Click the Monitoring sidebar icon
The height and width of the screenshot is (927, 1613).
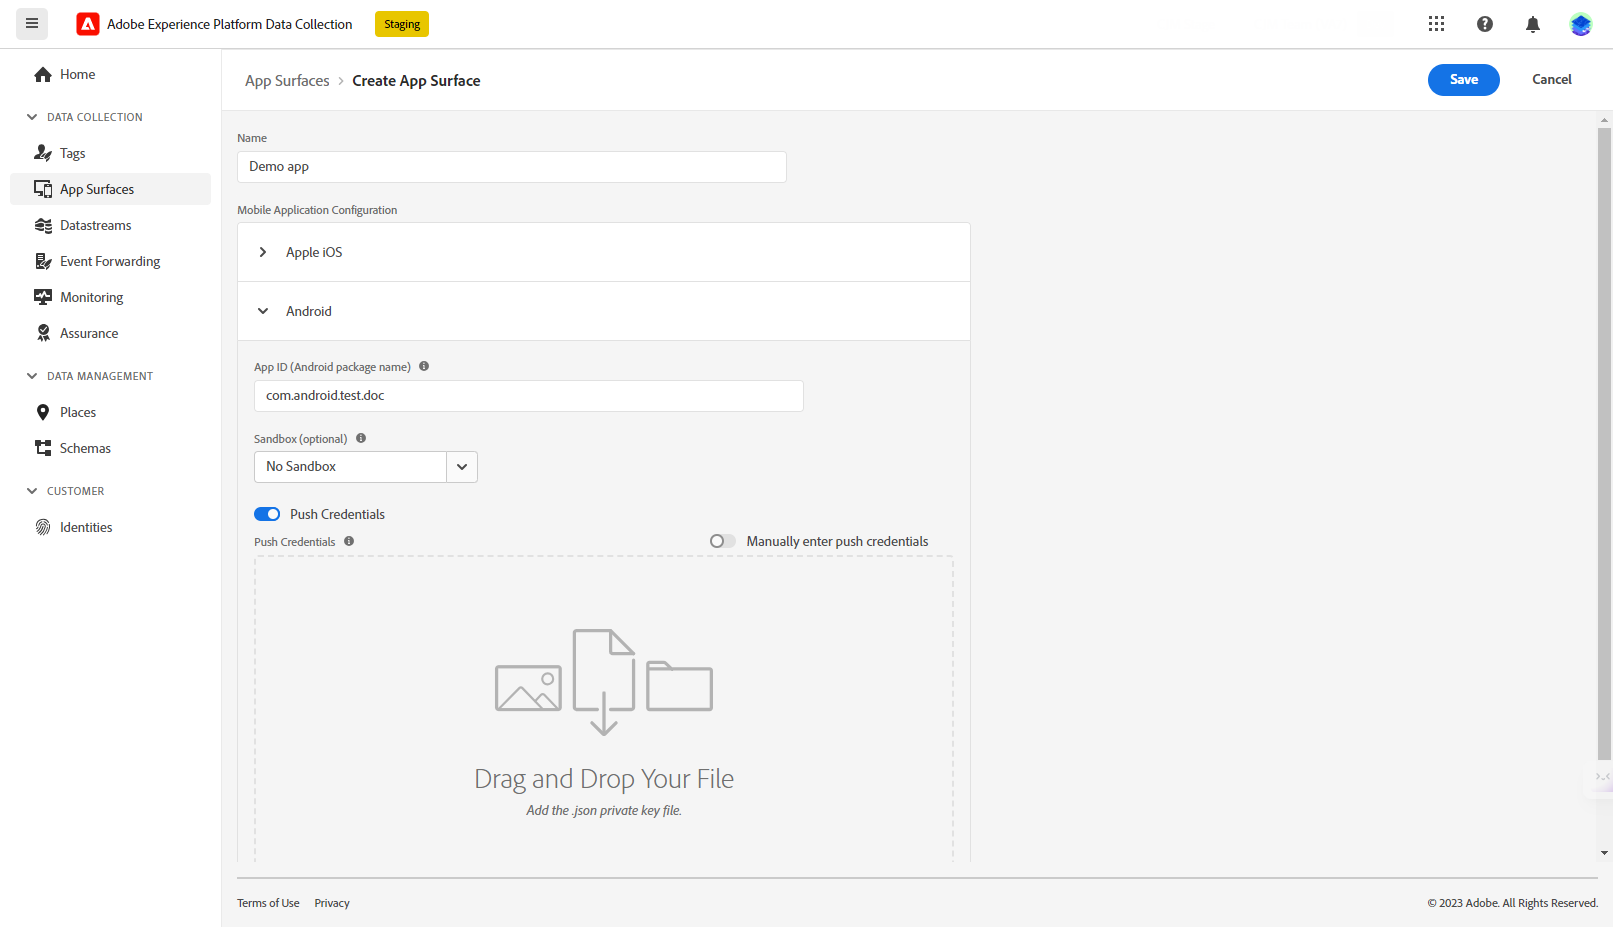(x=43, y=297)
